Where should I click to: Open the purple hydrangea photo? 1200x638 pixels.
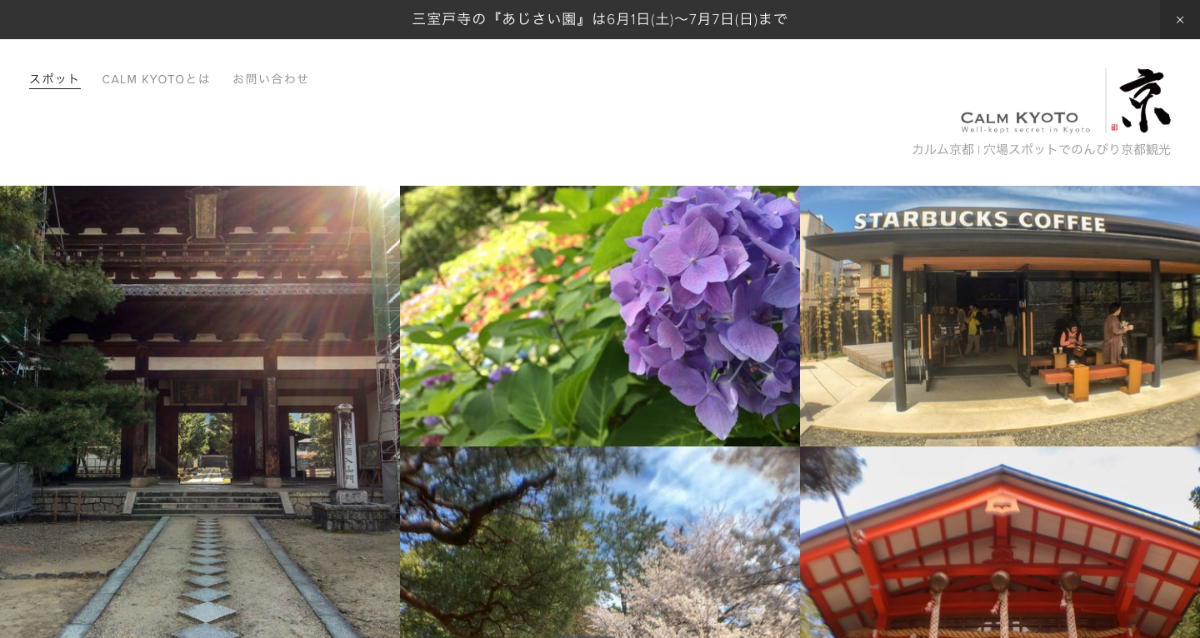pos(599,315)
